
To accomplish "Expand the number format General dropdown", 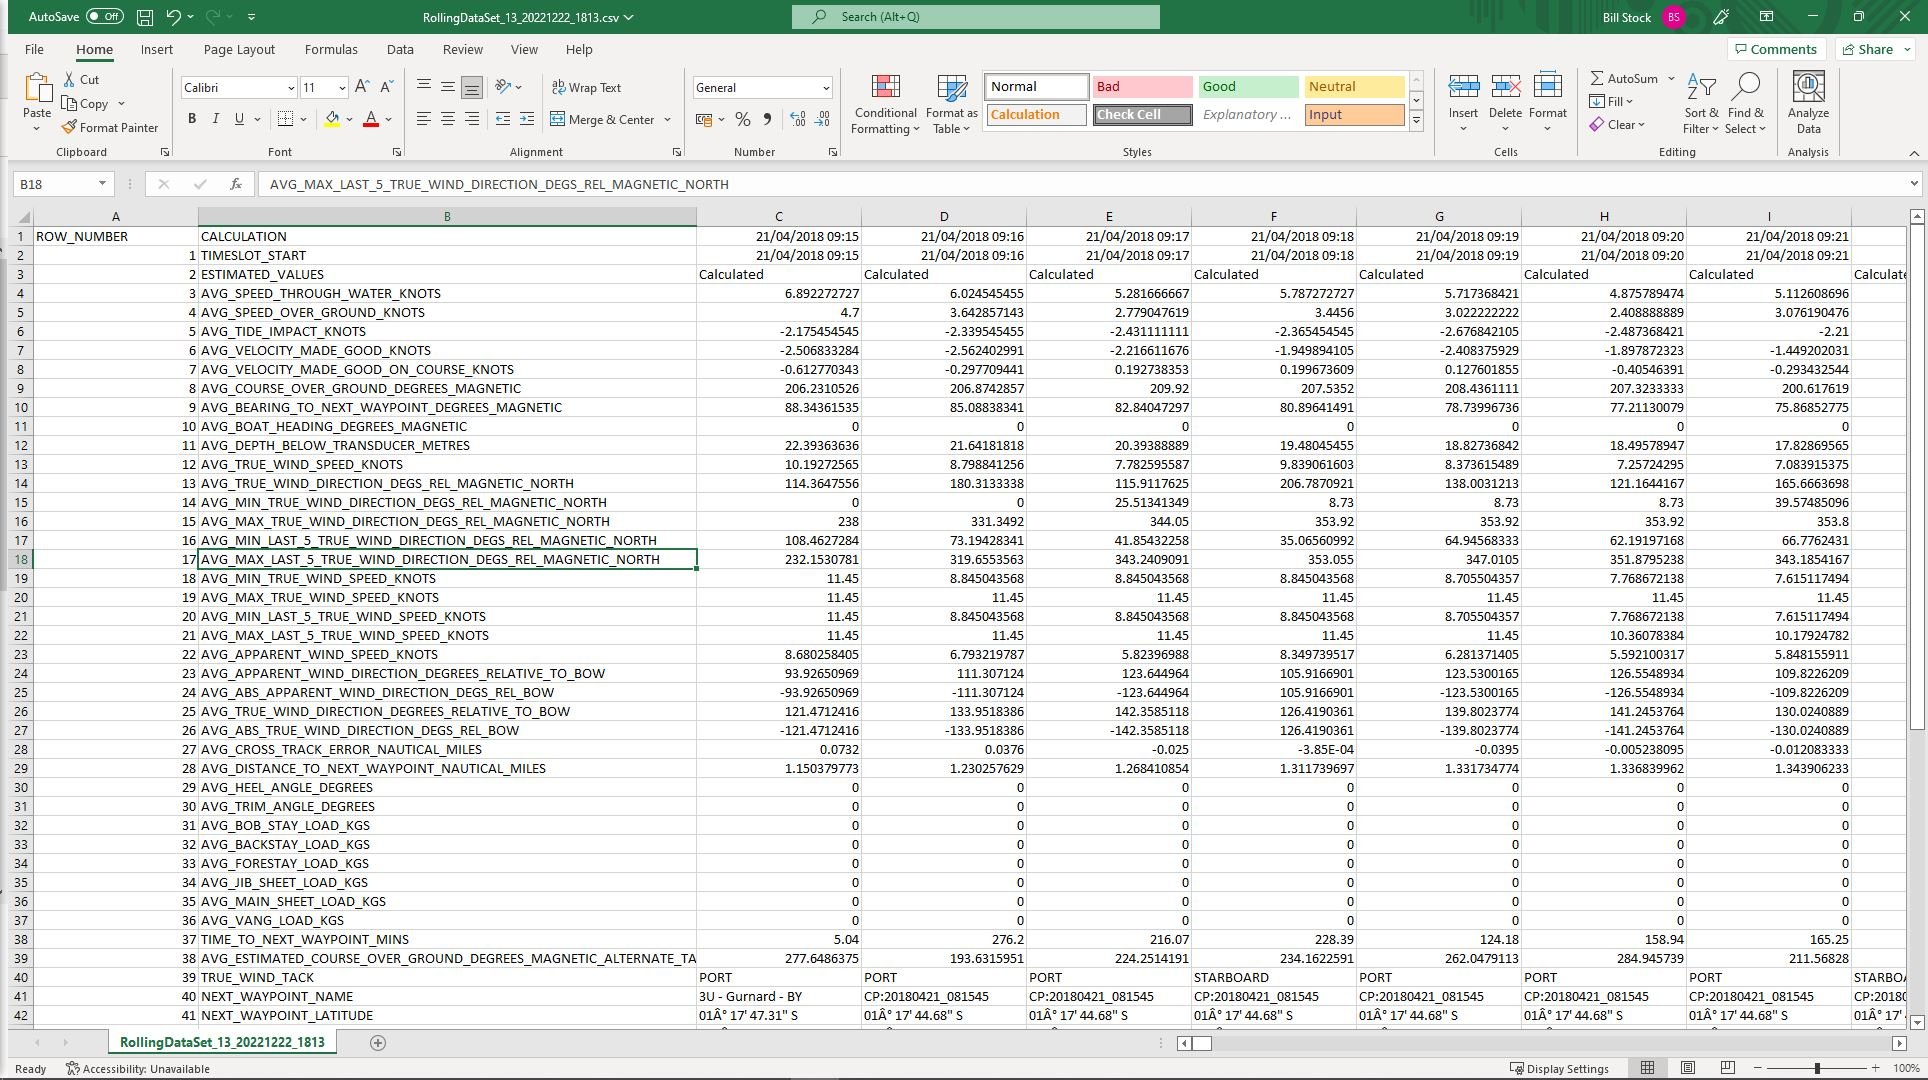I will (826, 88).
